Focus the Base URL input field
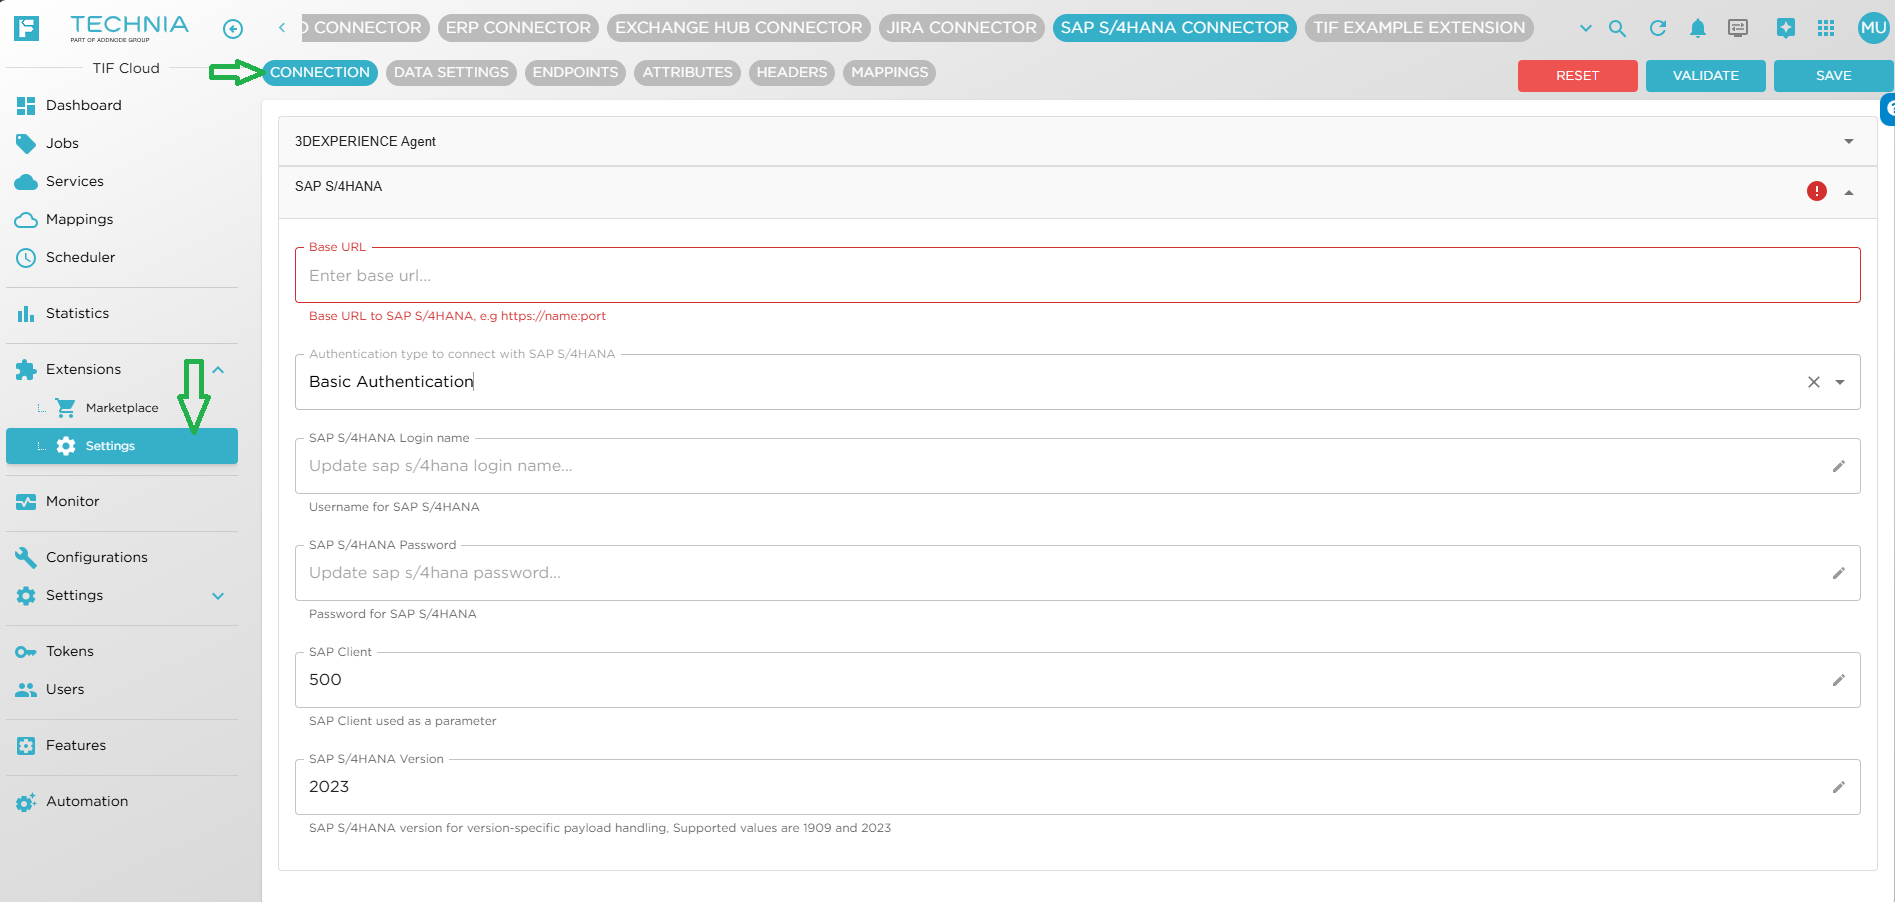 click(1077, 276)
